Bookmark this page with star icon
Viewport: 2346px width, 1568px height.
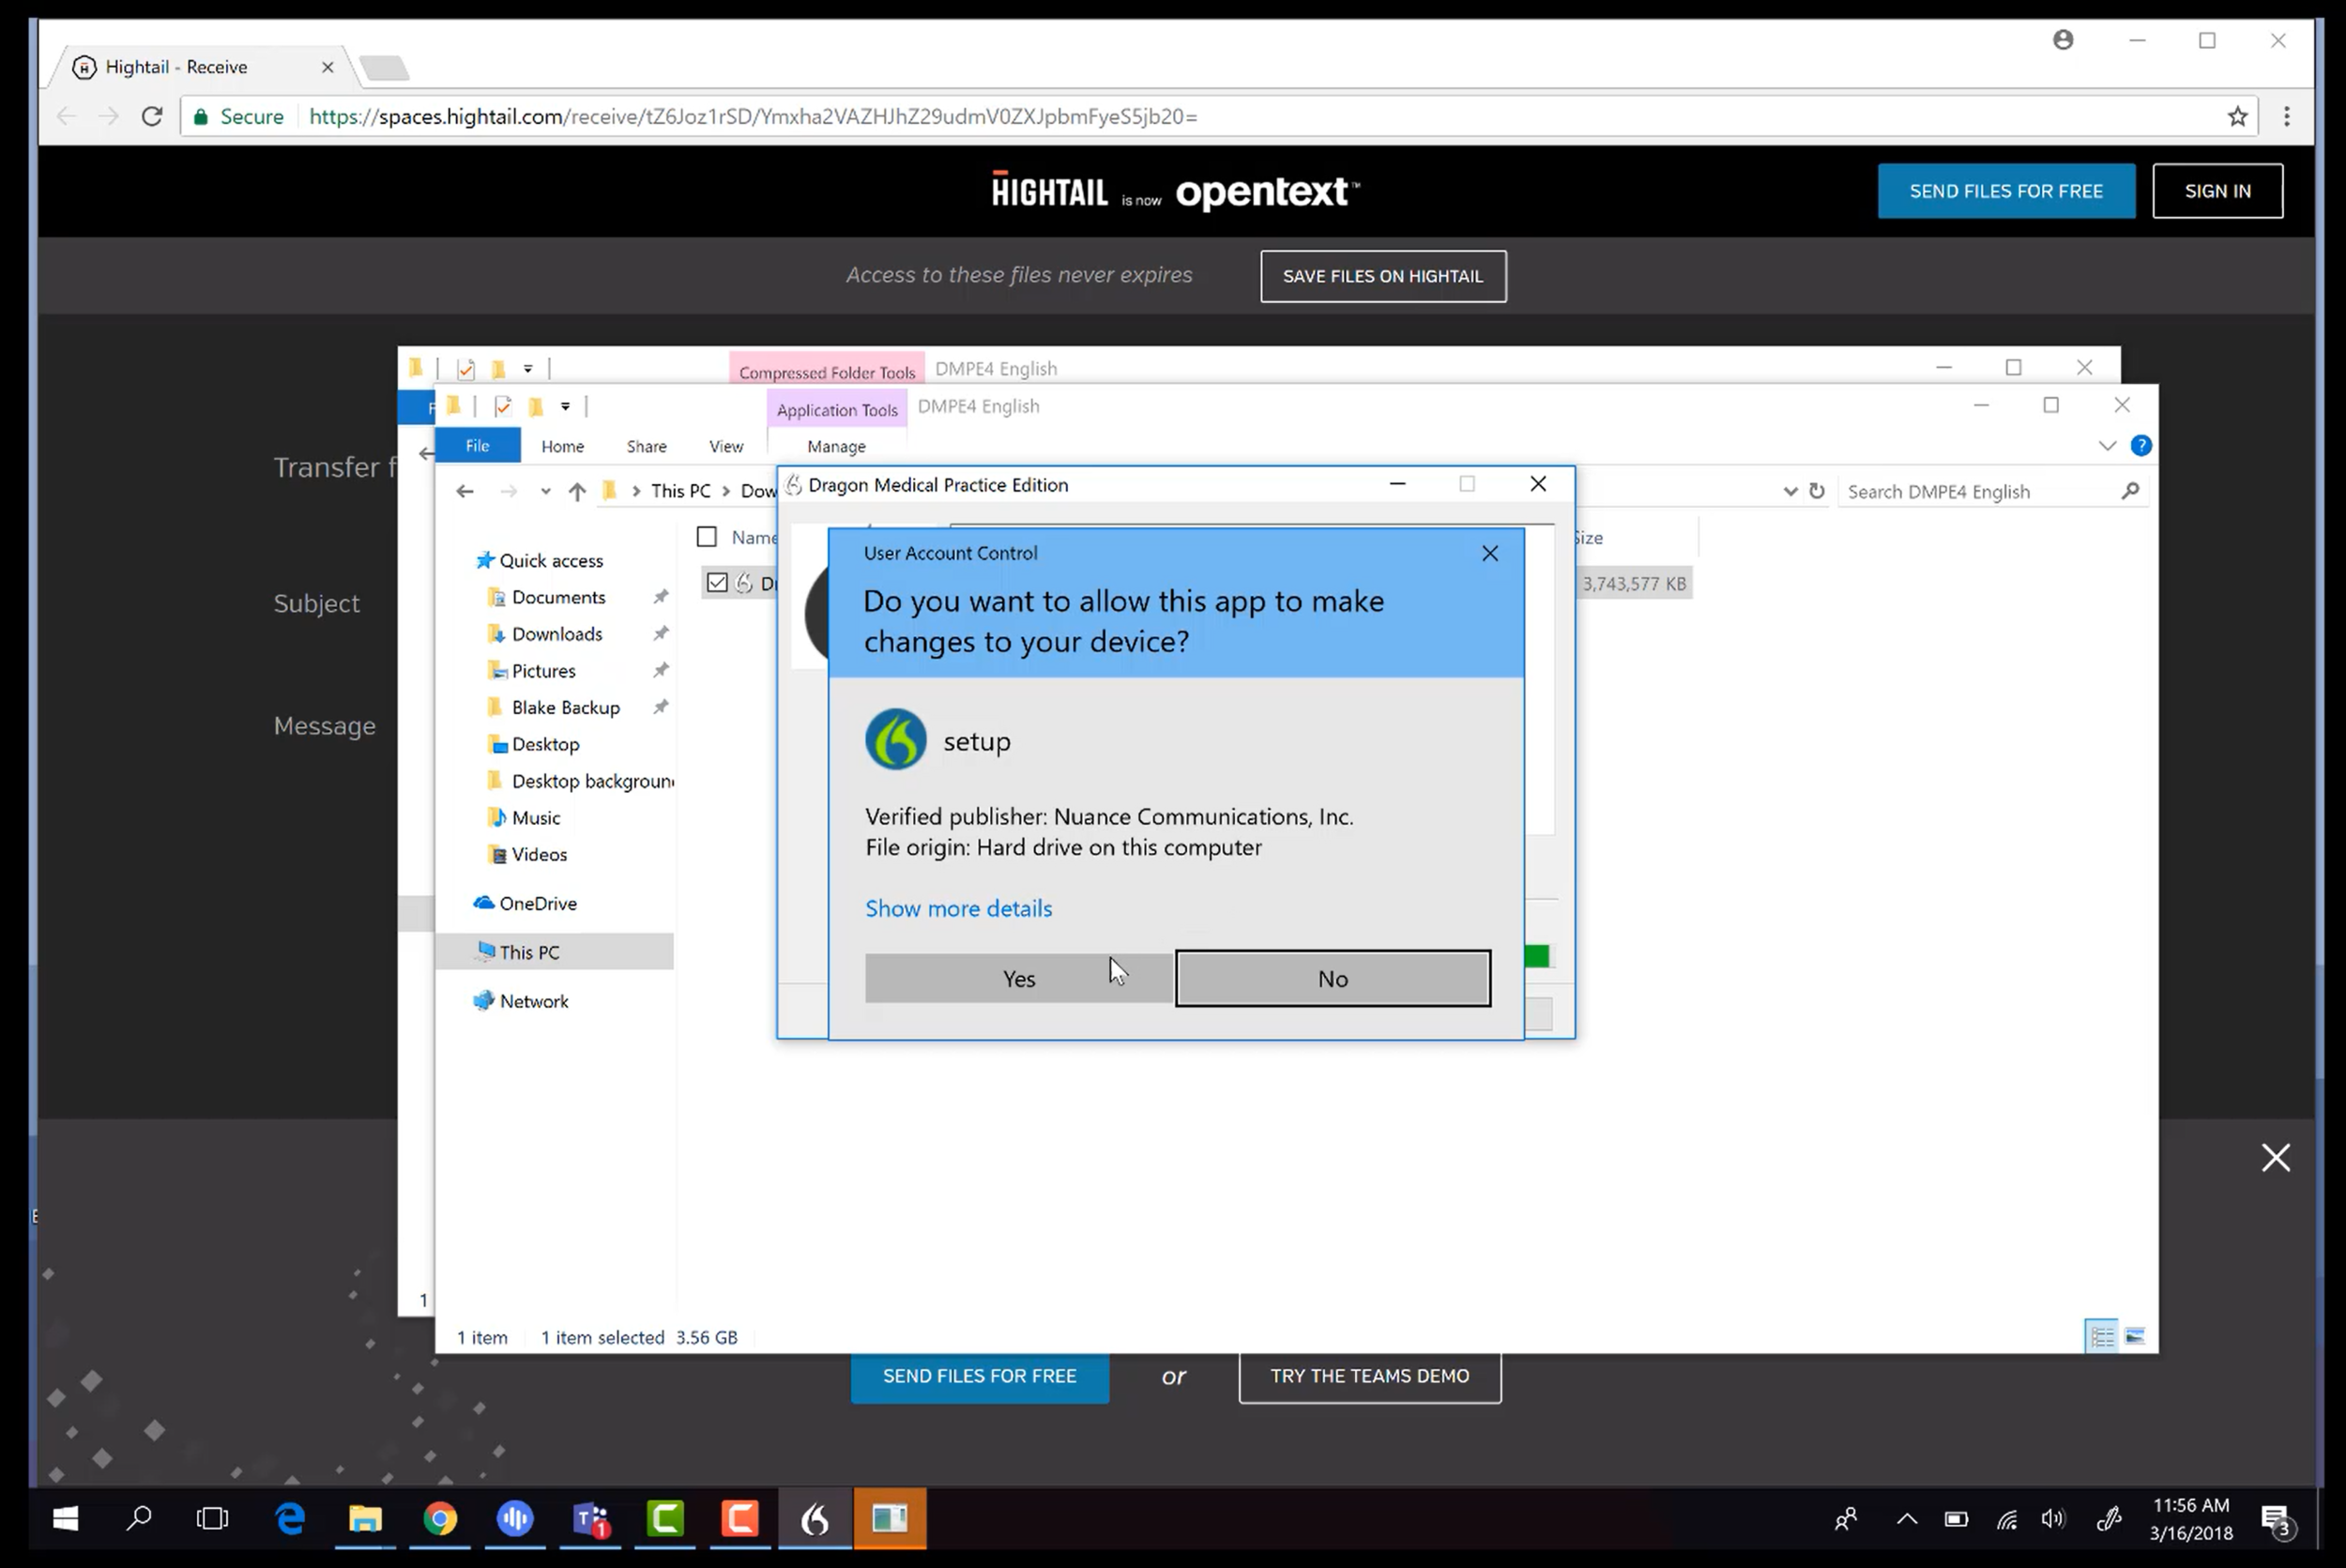point(2237,116)
